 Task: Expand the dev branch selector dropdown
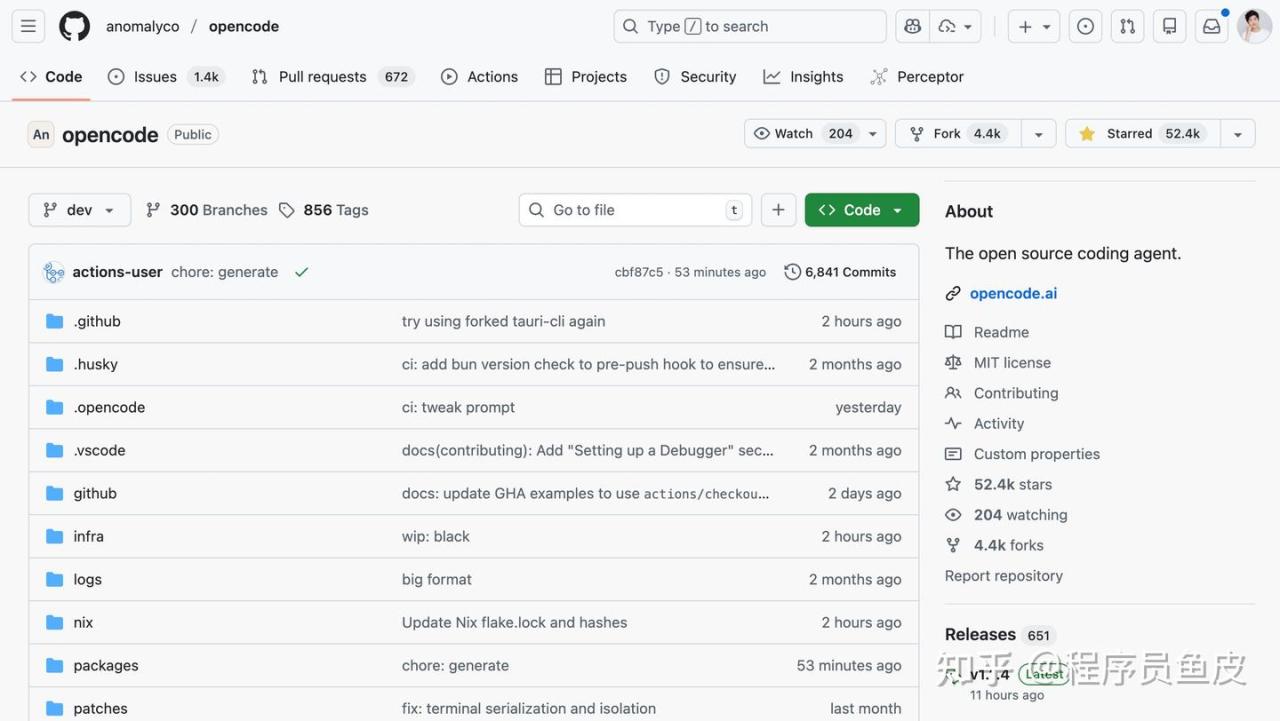[79, 210]
